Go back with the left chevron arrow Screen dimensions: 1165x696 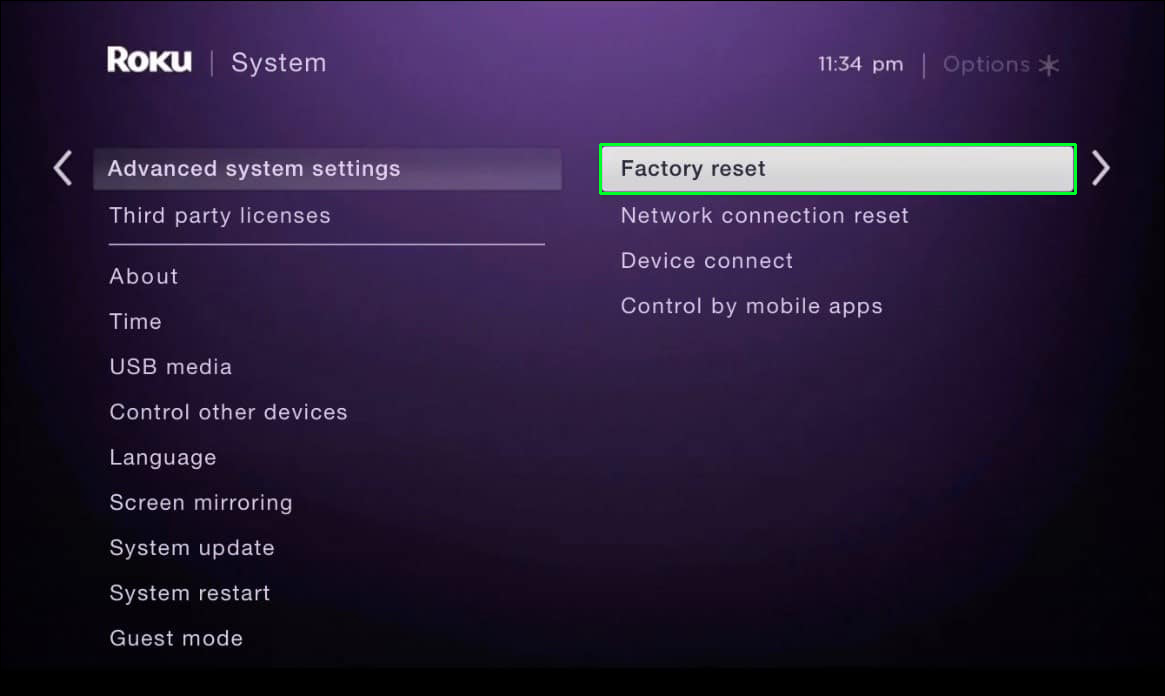click(63, 168)
